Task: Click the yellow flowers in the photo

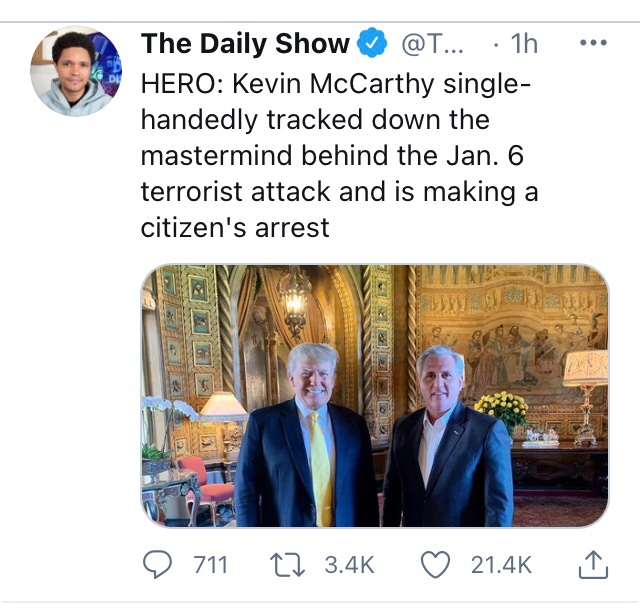Action: click(x=500, y=407)
